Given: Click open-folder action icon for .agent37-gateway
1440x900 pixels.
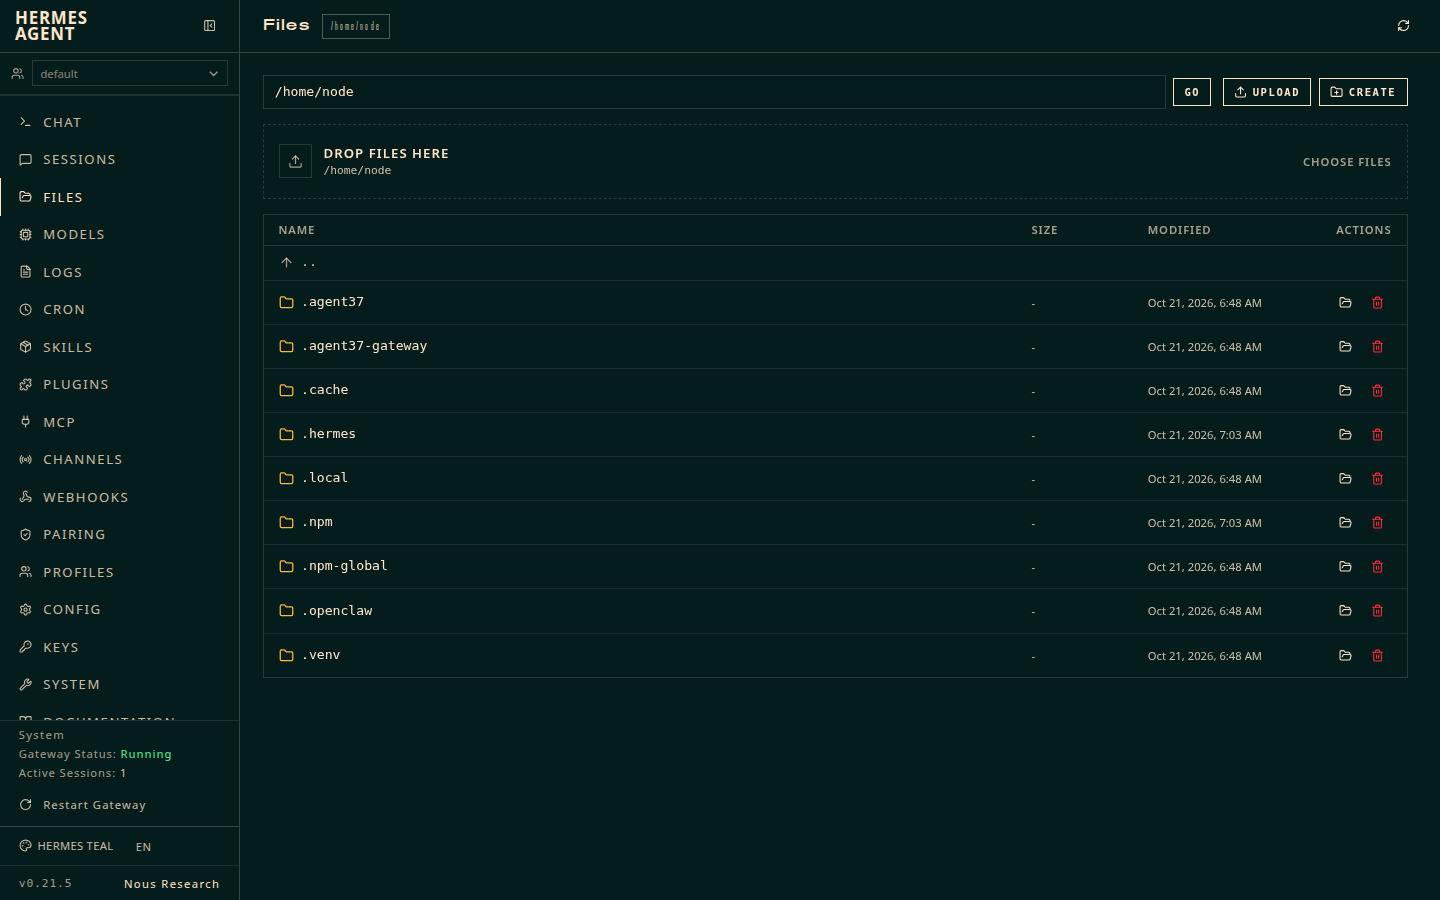Looking at the screenshot, I should pos(1345,347).
